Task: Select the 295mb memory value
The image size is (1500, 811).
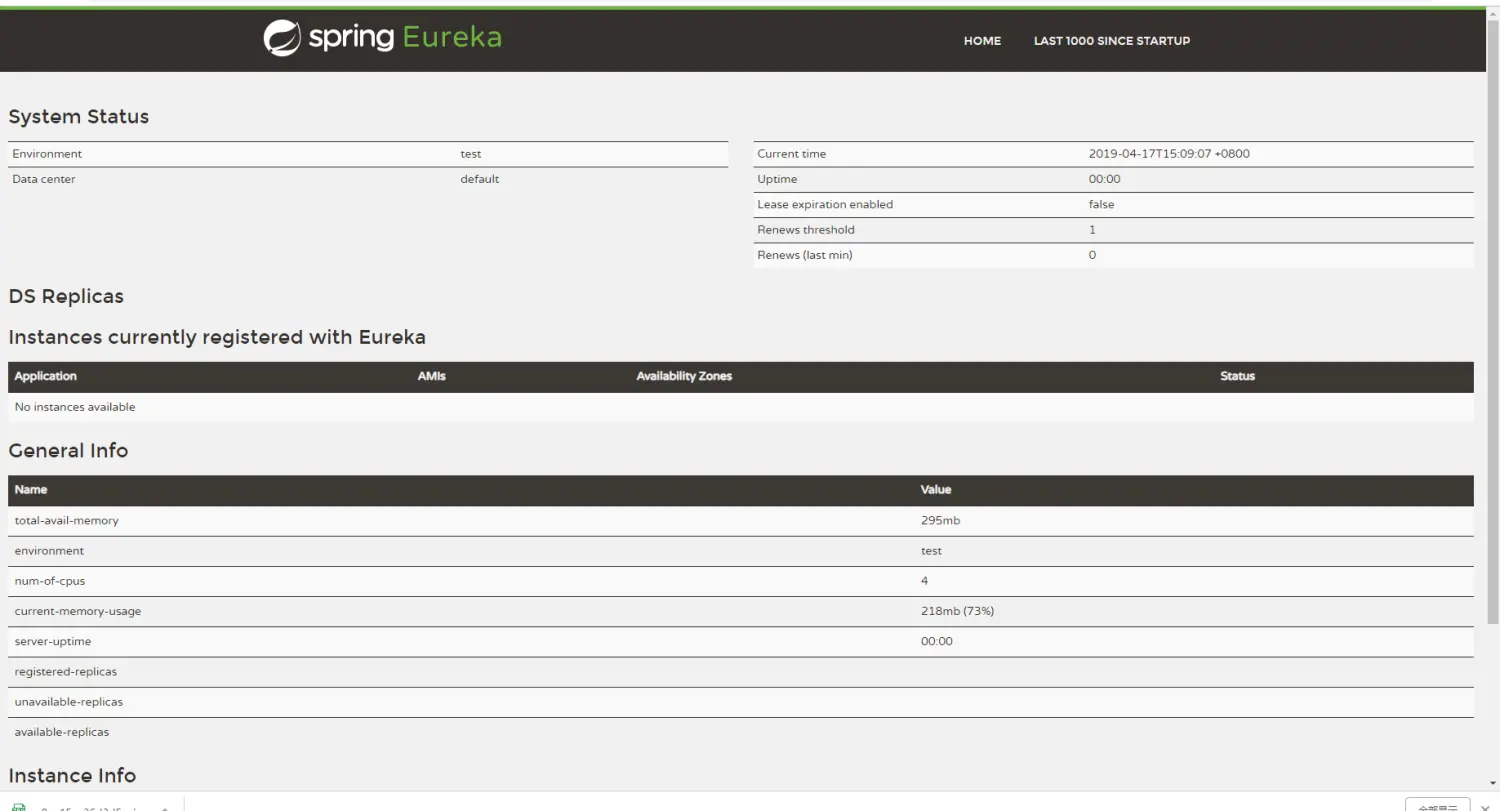Action: pos(940,521)
